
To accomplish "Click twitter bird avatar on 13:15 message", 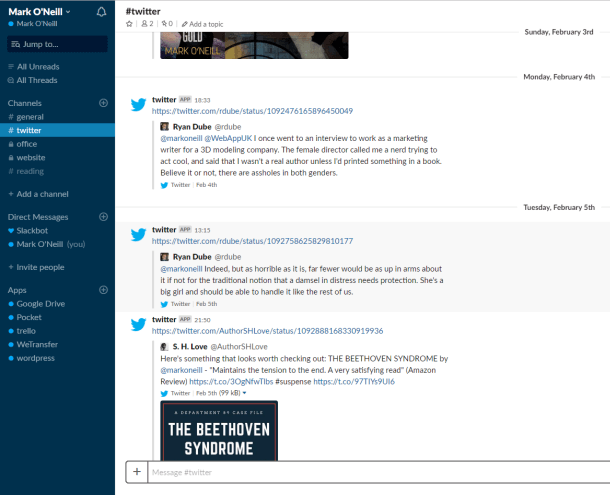I will pos(138,234).
